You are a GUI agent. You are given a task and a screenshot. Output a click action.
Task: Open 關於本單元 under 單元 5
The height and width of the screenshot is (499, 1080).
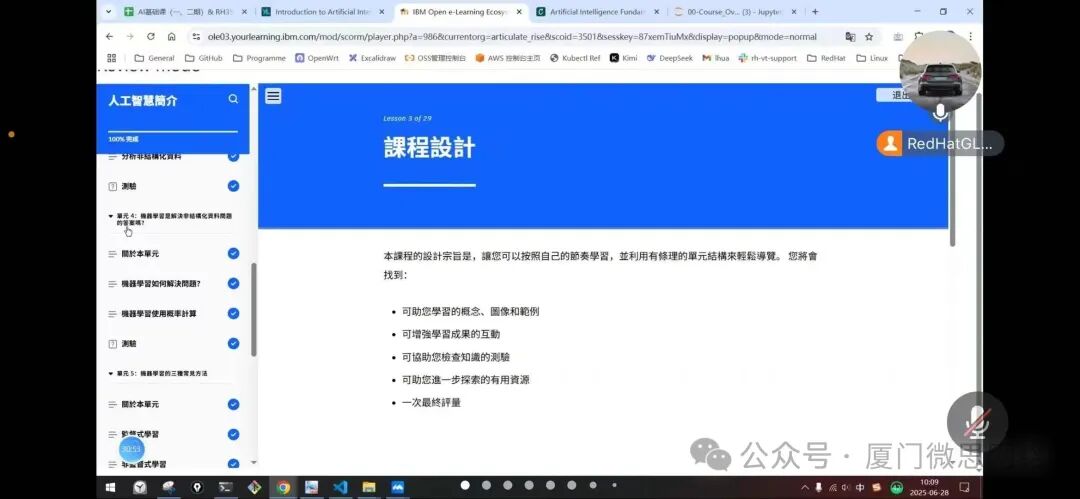point(140,404)
